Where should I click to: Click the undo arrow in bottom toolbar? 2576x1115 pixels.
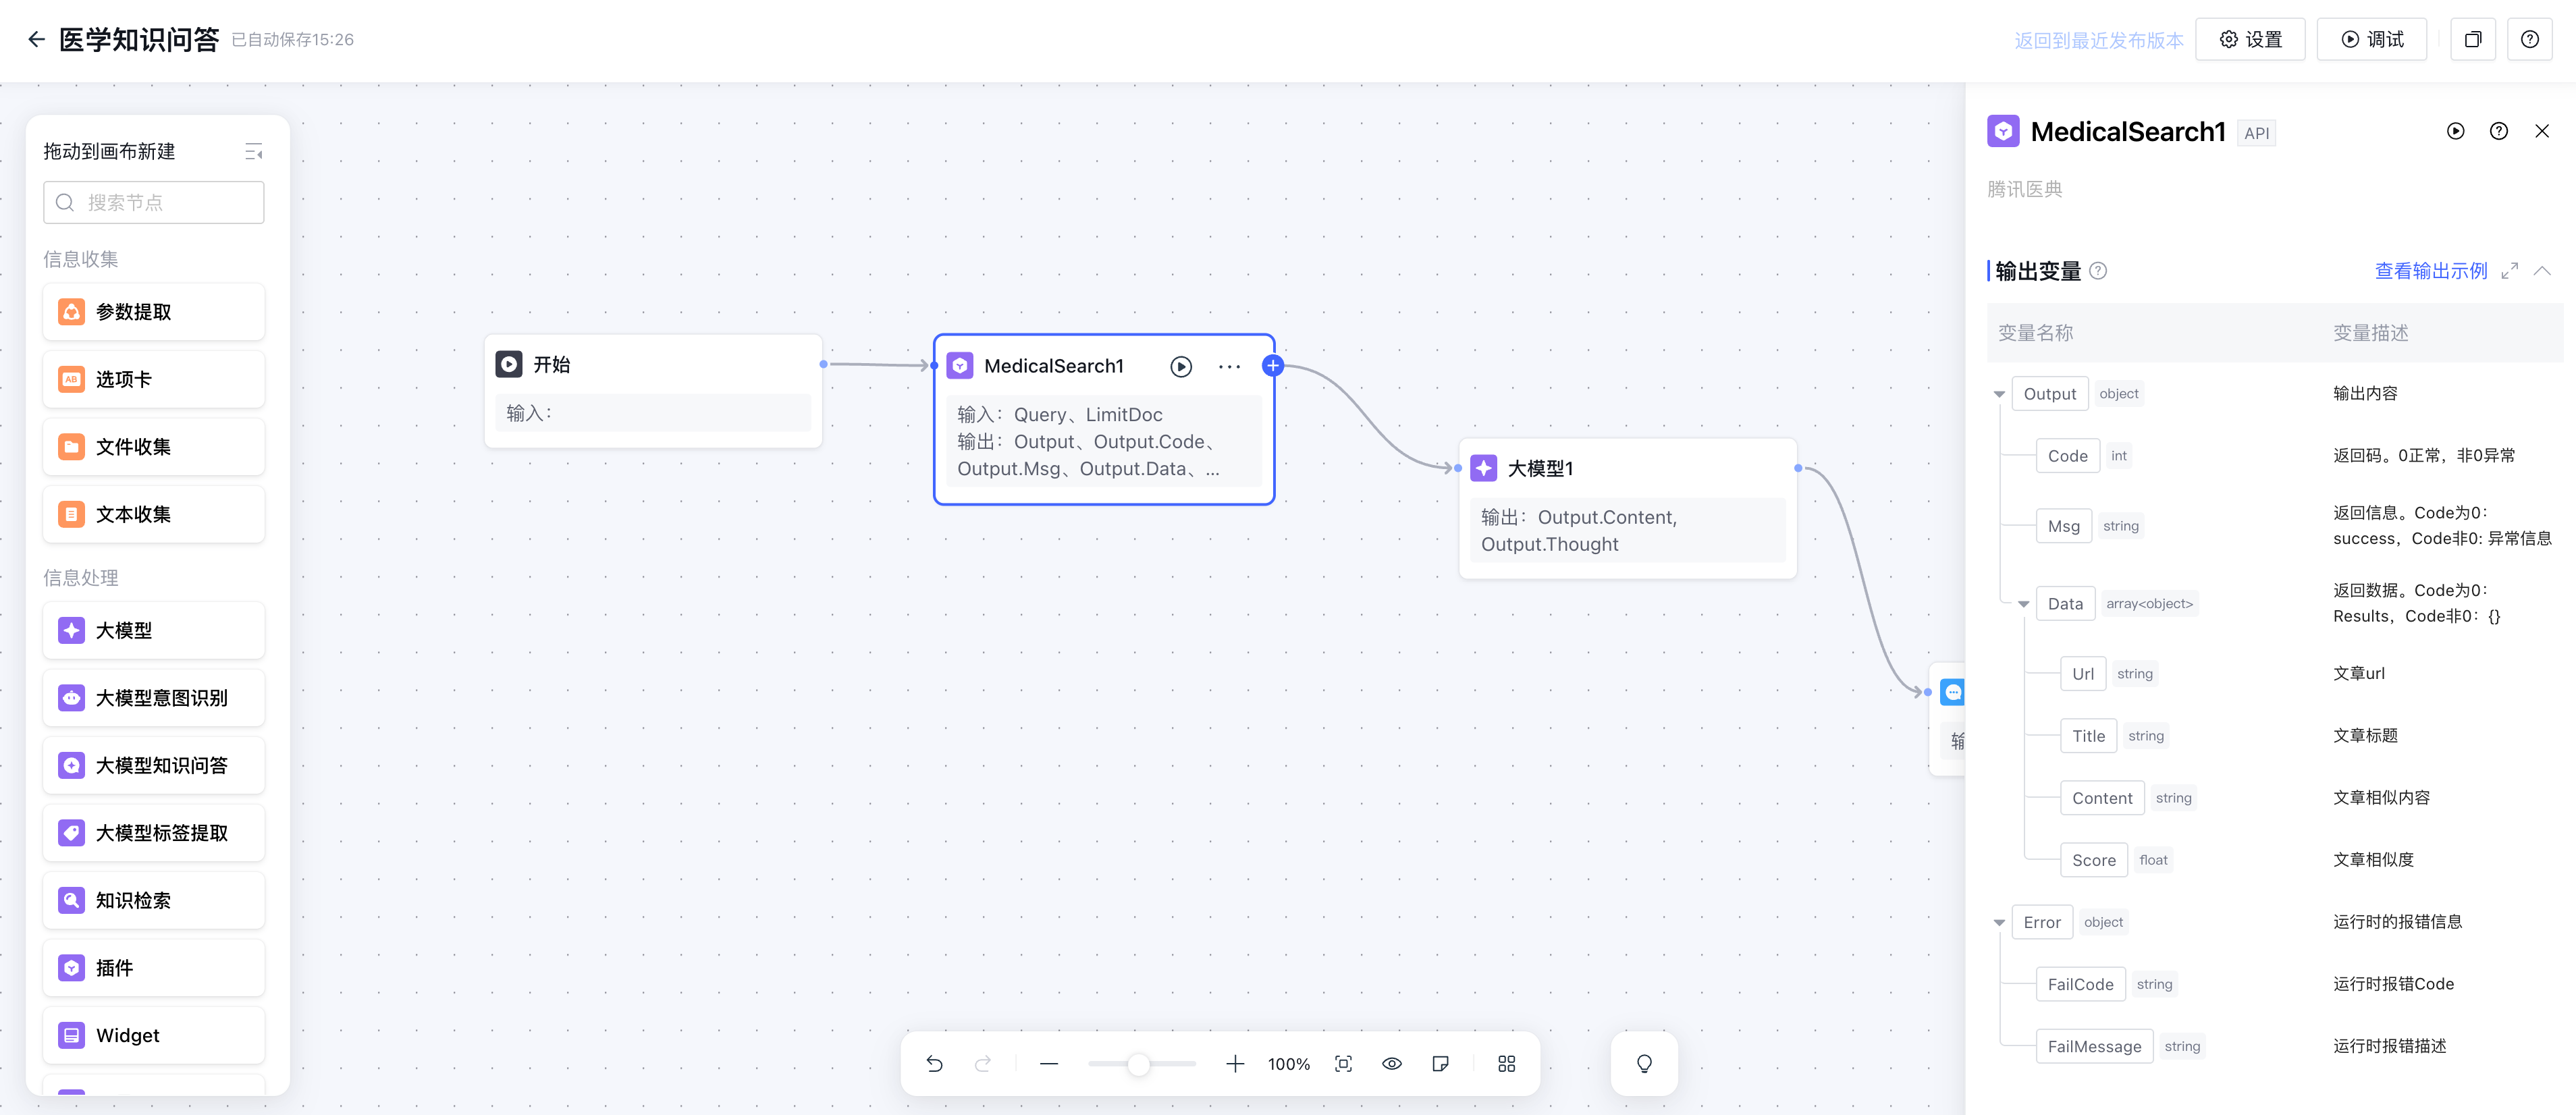(934, 1064)
